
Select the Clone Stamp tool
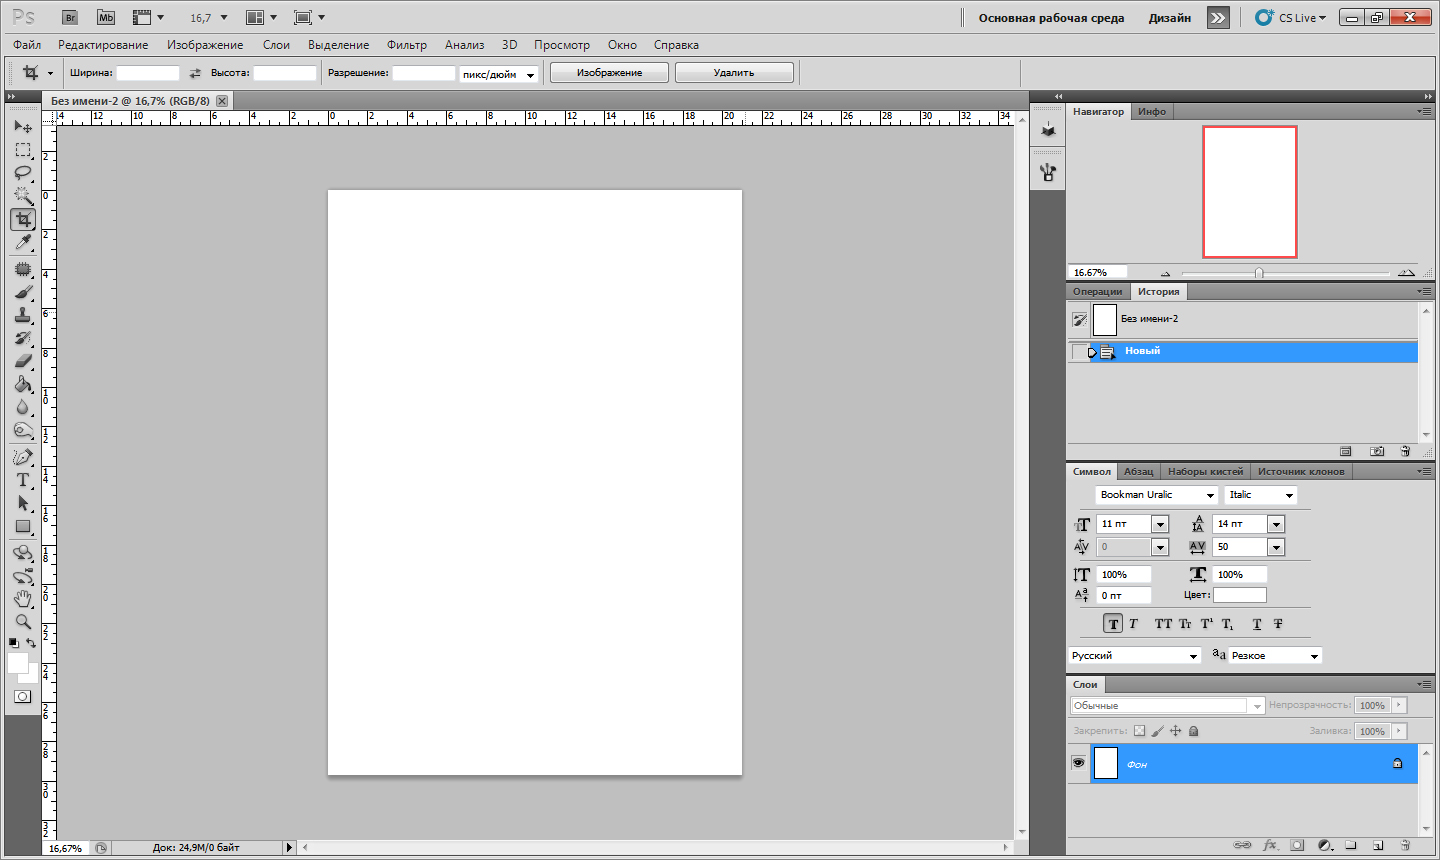[23, 315]
